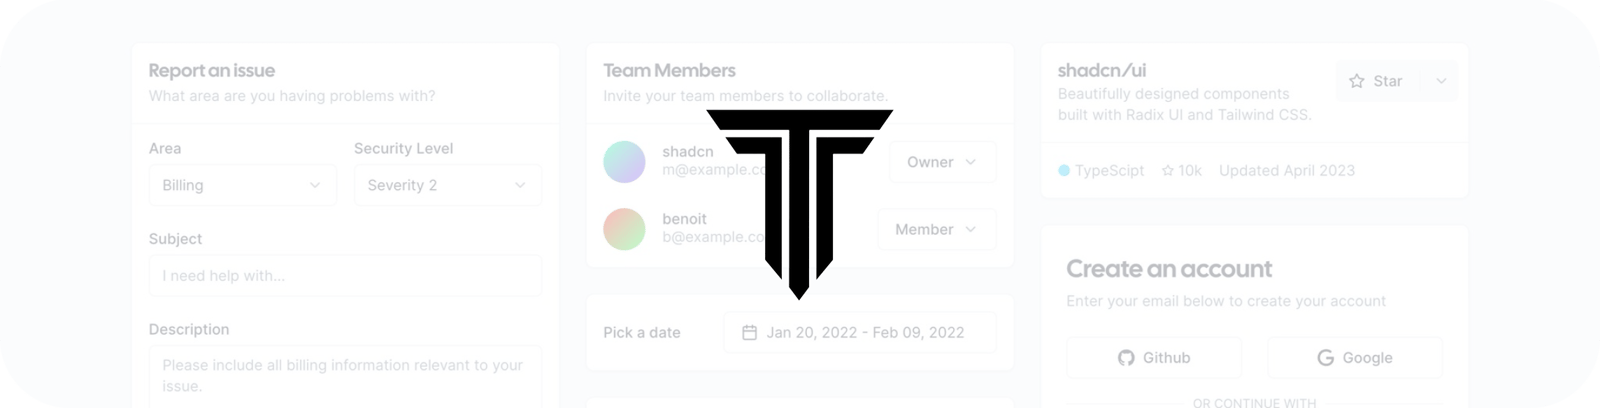Click the Subject input field
The height and width of the screenshot is (408, 1600).
[x=345, y=276]
